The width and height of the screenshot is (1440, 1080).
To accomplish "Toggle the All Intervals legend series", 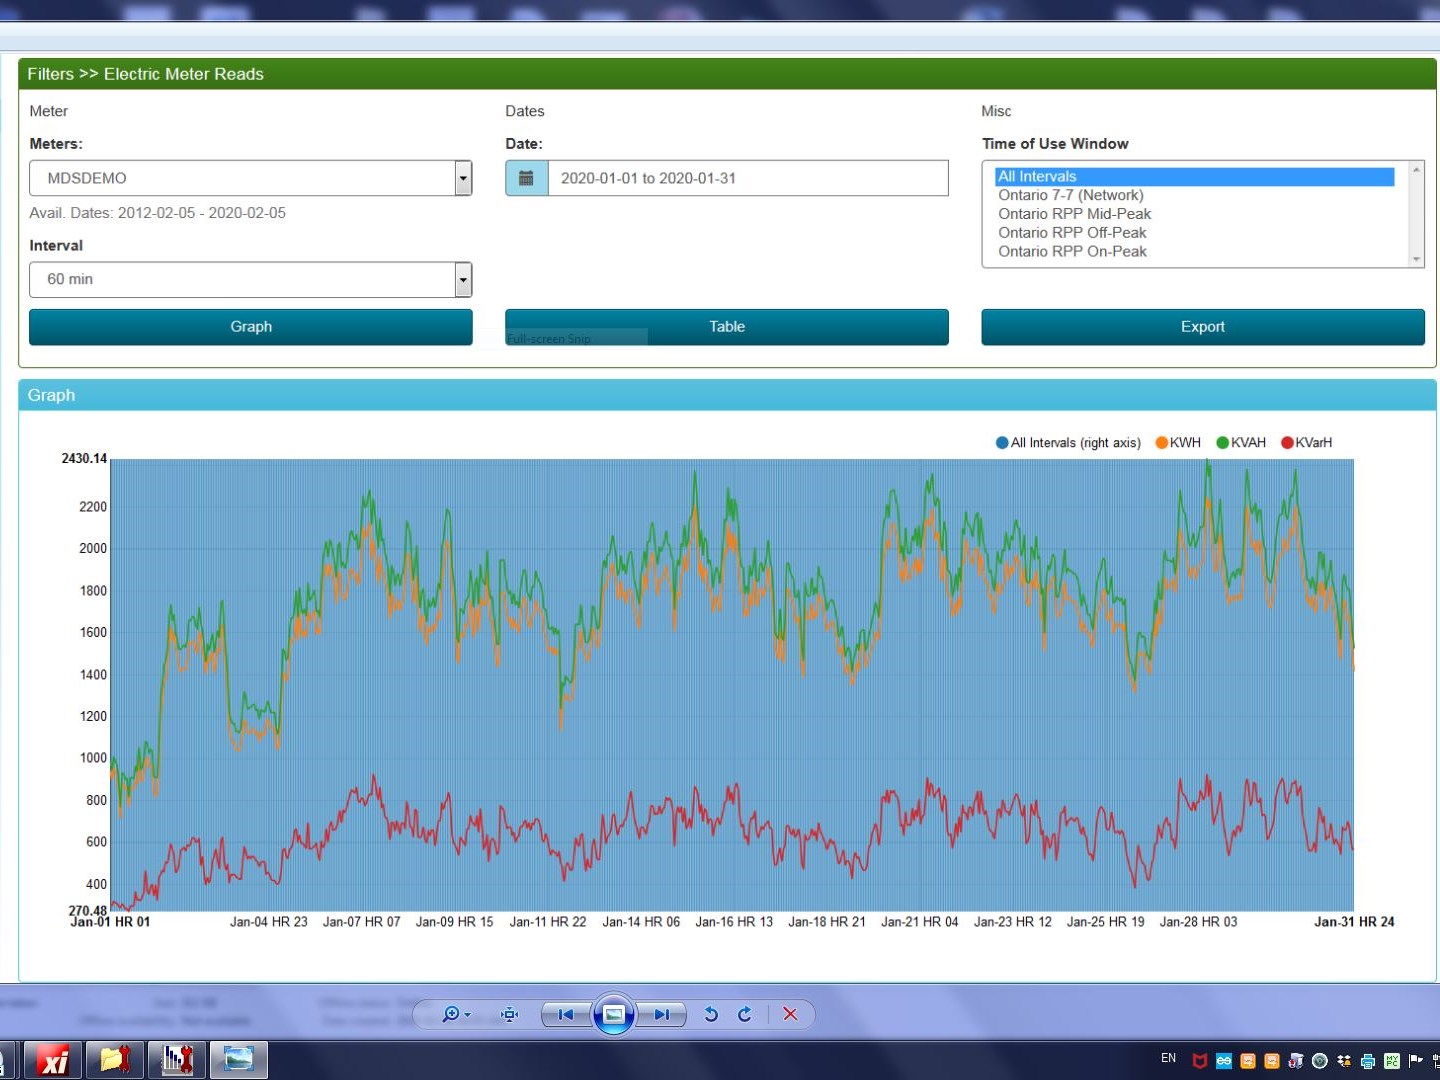I will 1068,443.
